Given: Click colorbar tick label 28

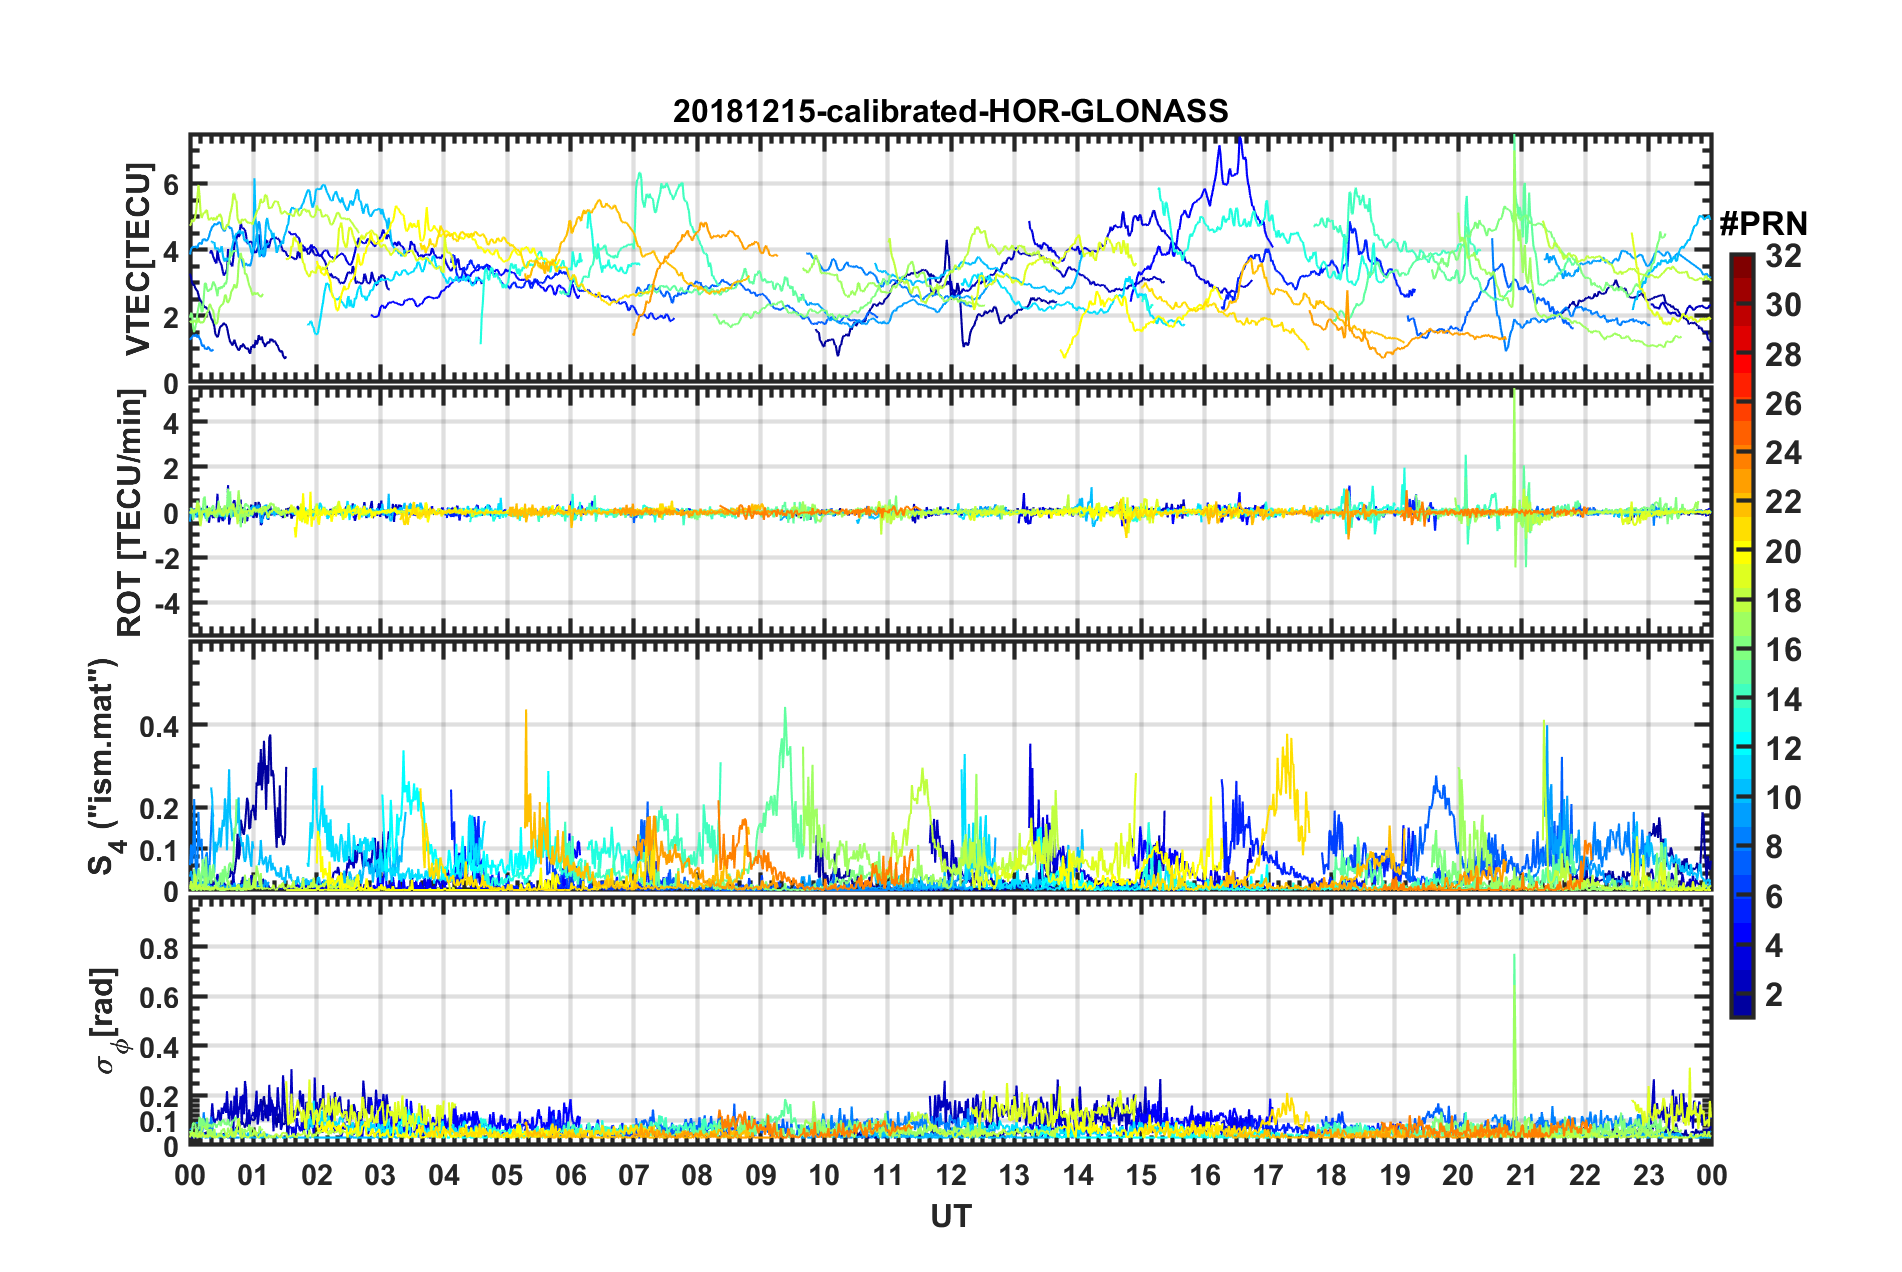Looking at the screenshot, I should (x=1783, y=355).
